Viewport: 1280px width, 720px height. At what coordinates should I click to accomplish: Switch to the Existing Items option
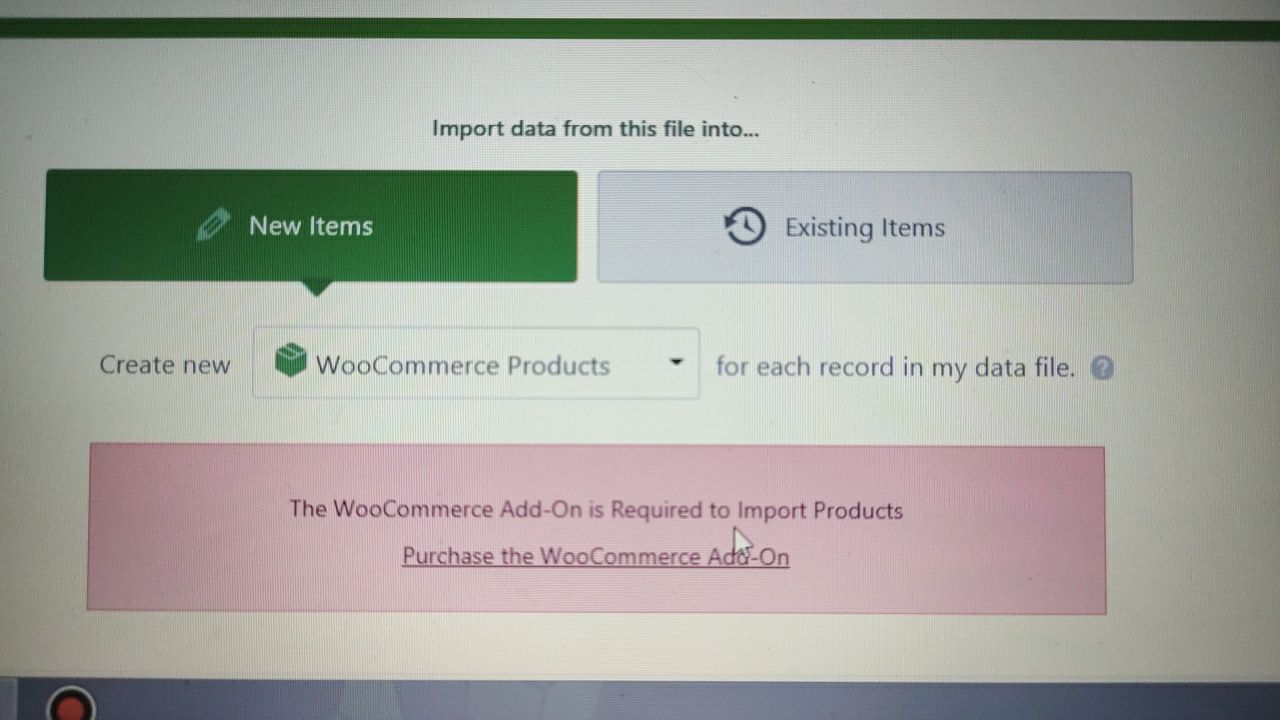pos(865,228)
